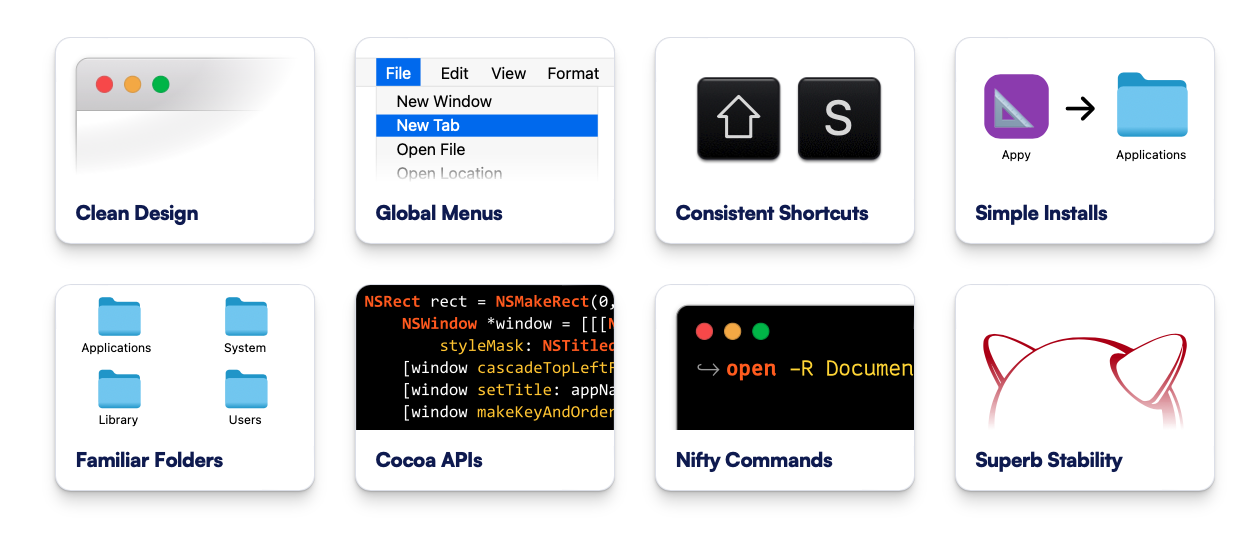1248x539 pixels.
Task: Open the Library folder icon
Action: (119, 389)
